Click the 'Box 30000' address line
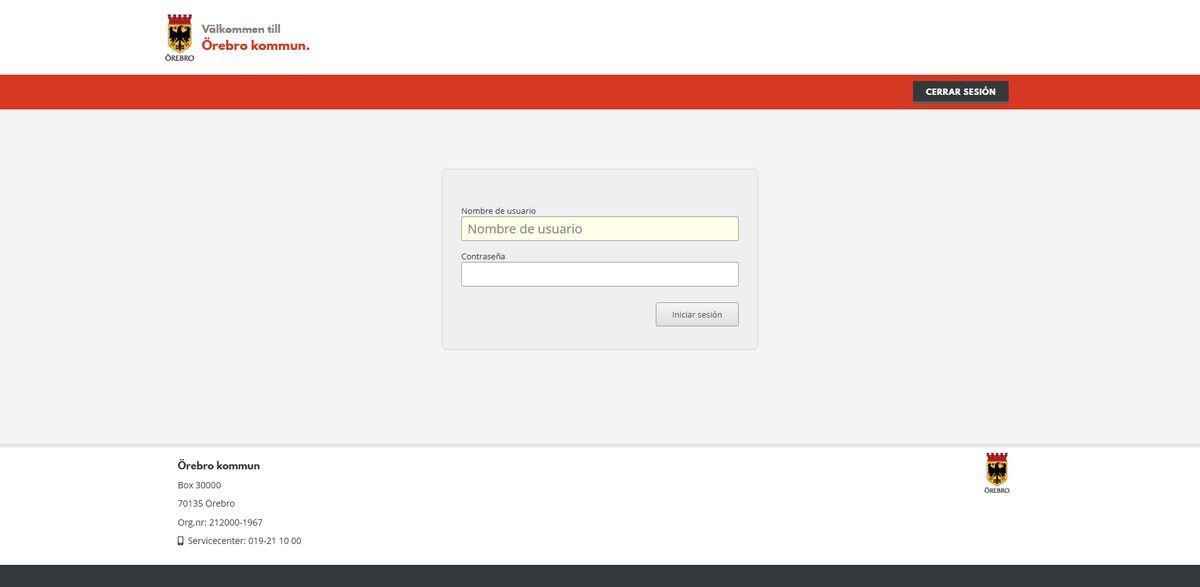Viewport: 1200px width, 587px height. pyautogui.click(x=199, y=485)
